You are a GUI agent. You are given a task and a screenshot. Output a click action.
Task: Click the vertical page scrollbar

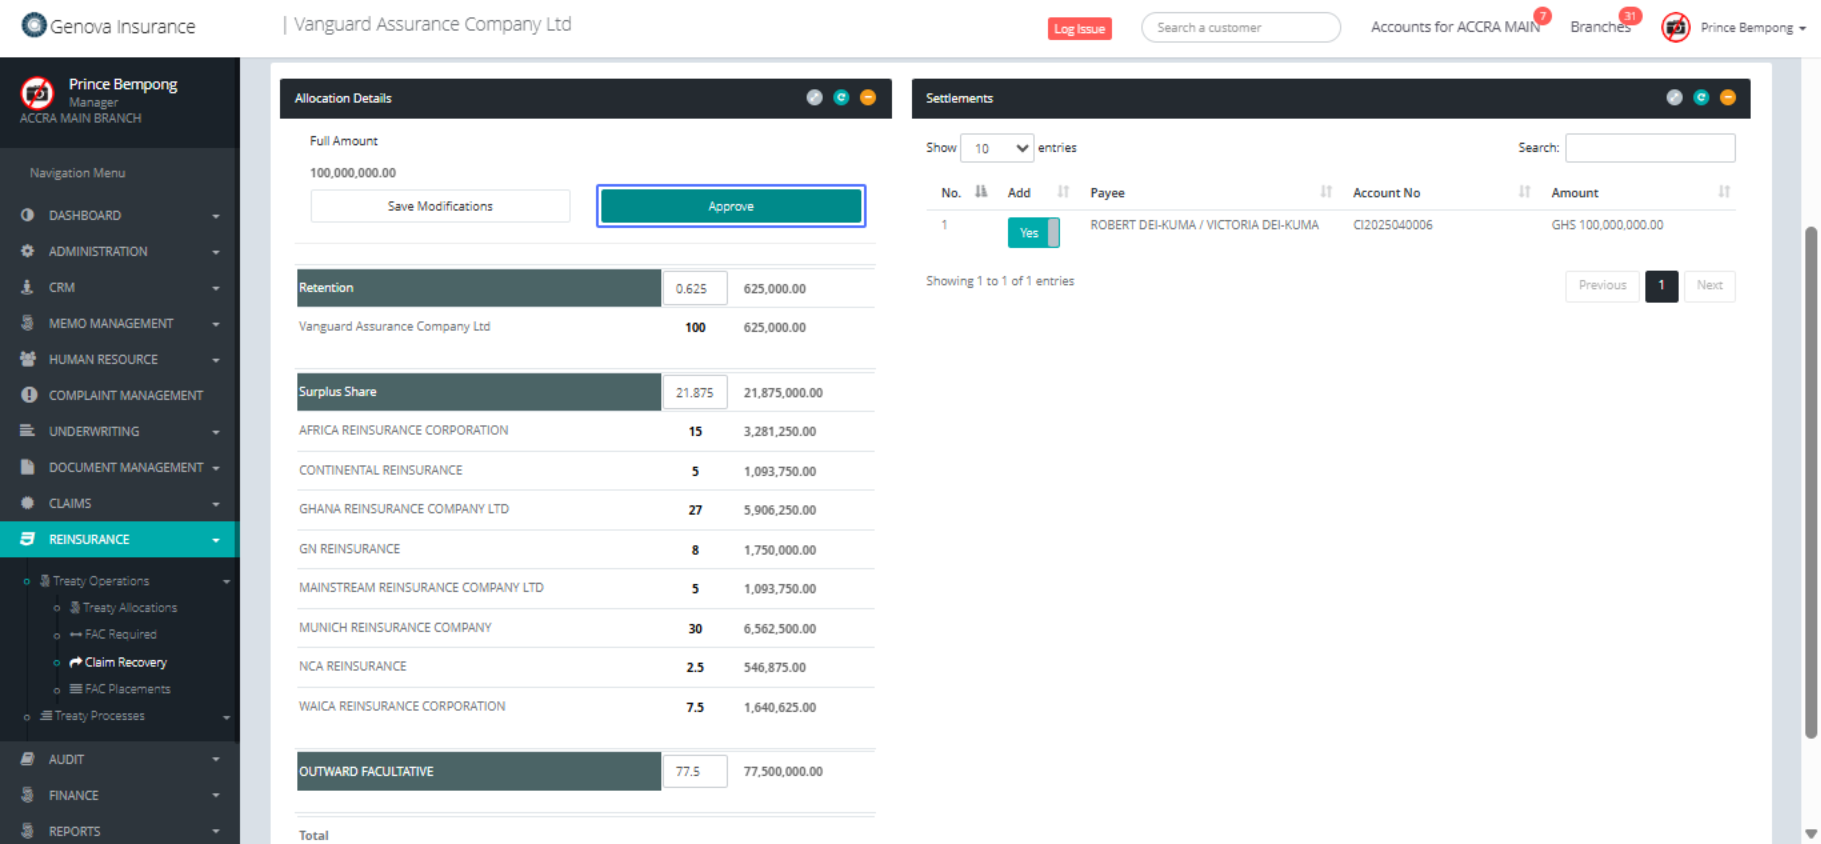(x=1810, y=480)
